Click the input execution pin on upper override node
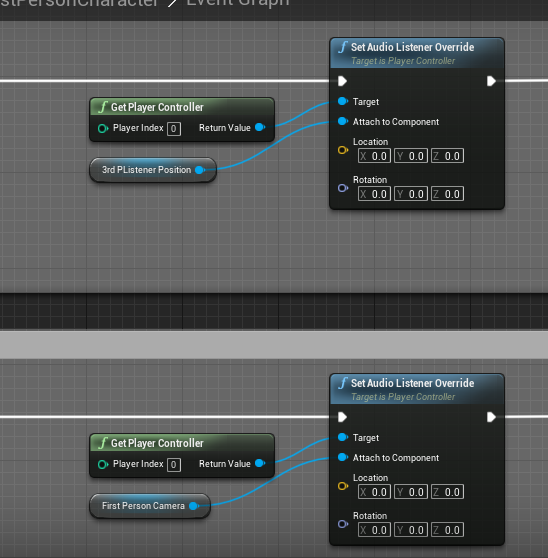Screen dimensions: 548x558 (x=342, y=81)
